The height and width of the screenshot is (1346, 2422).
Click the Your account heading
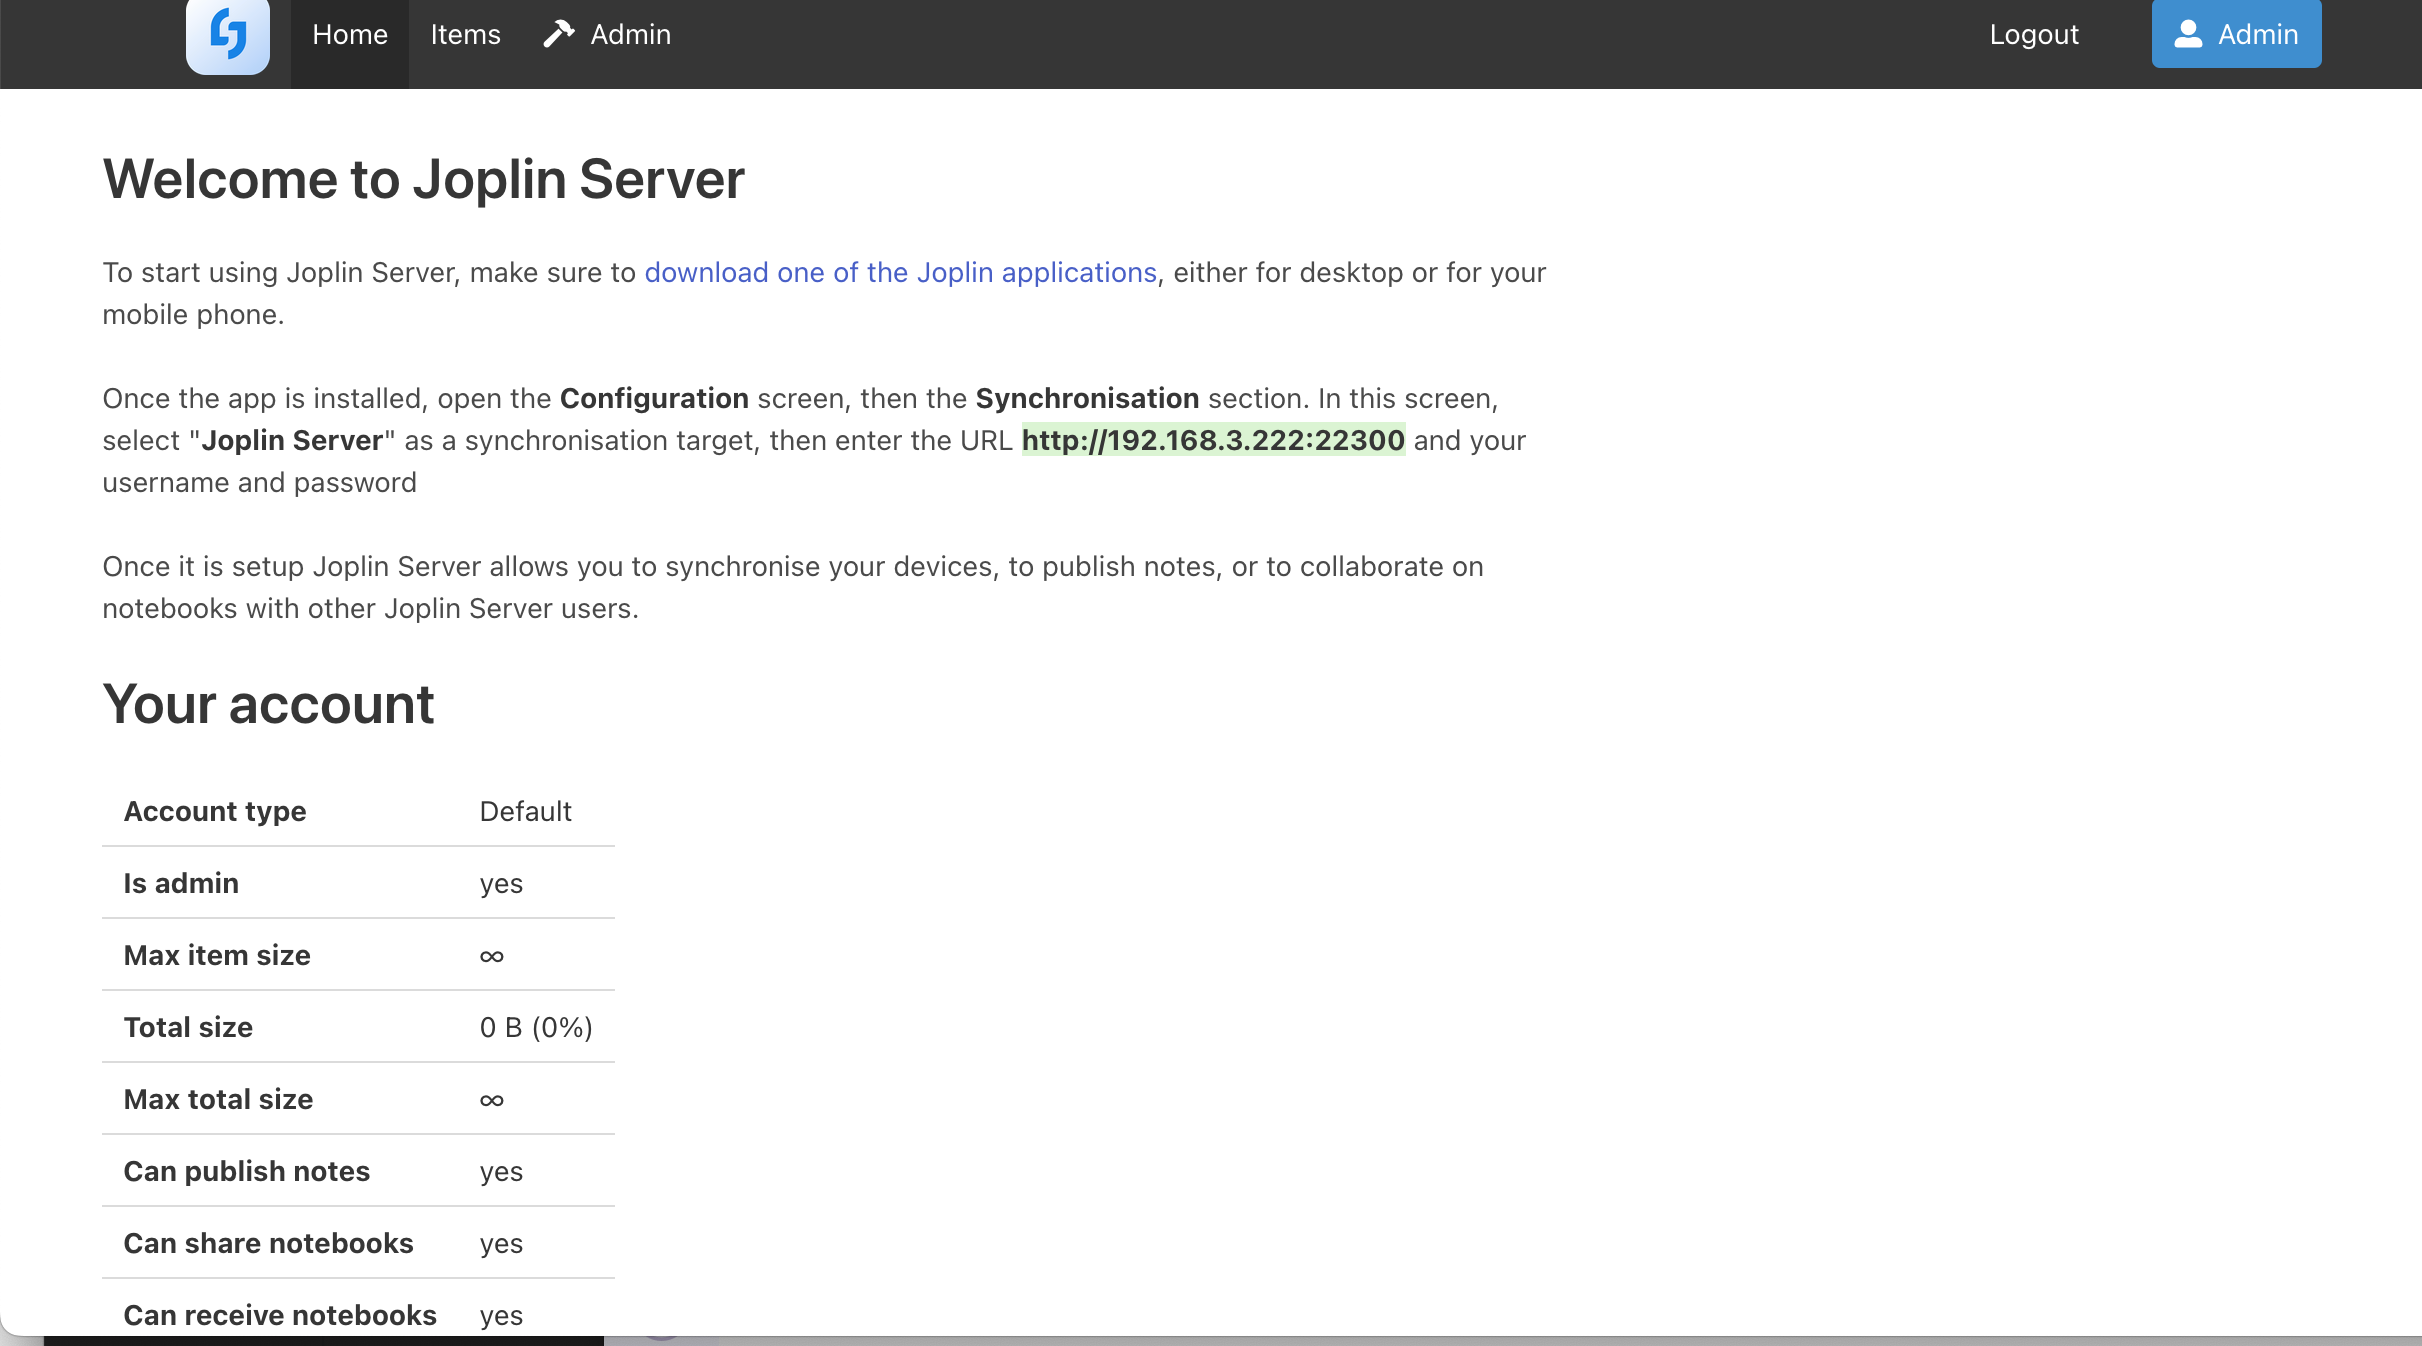(268, 704)
